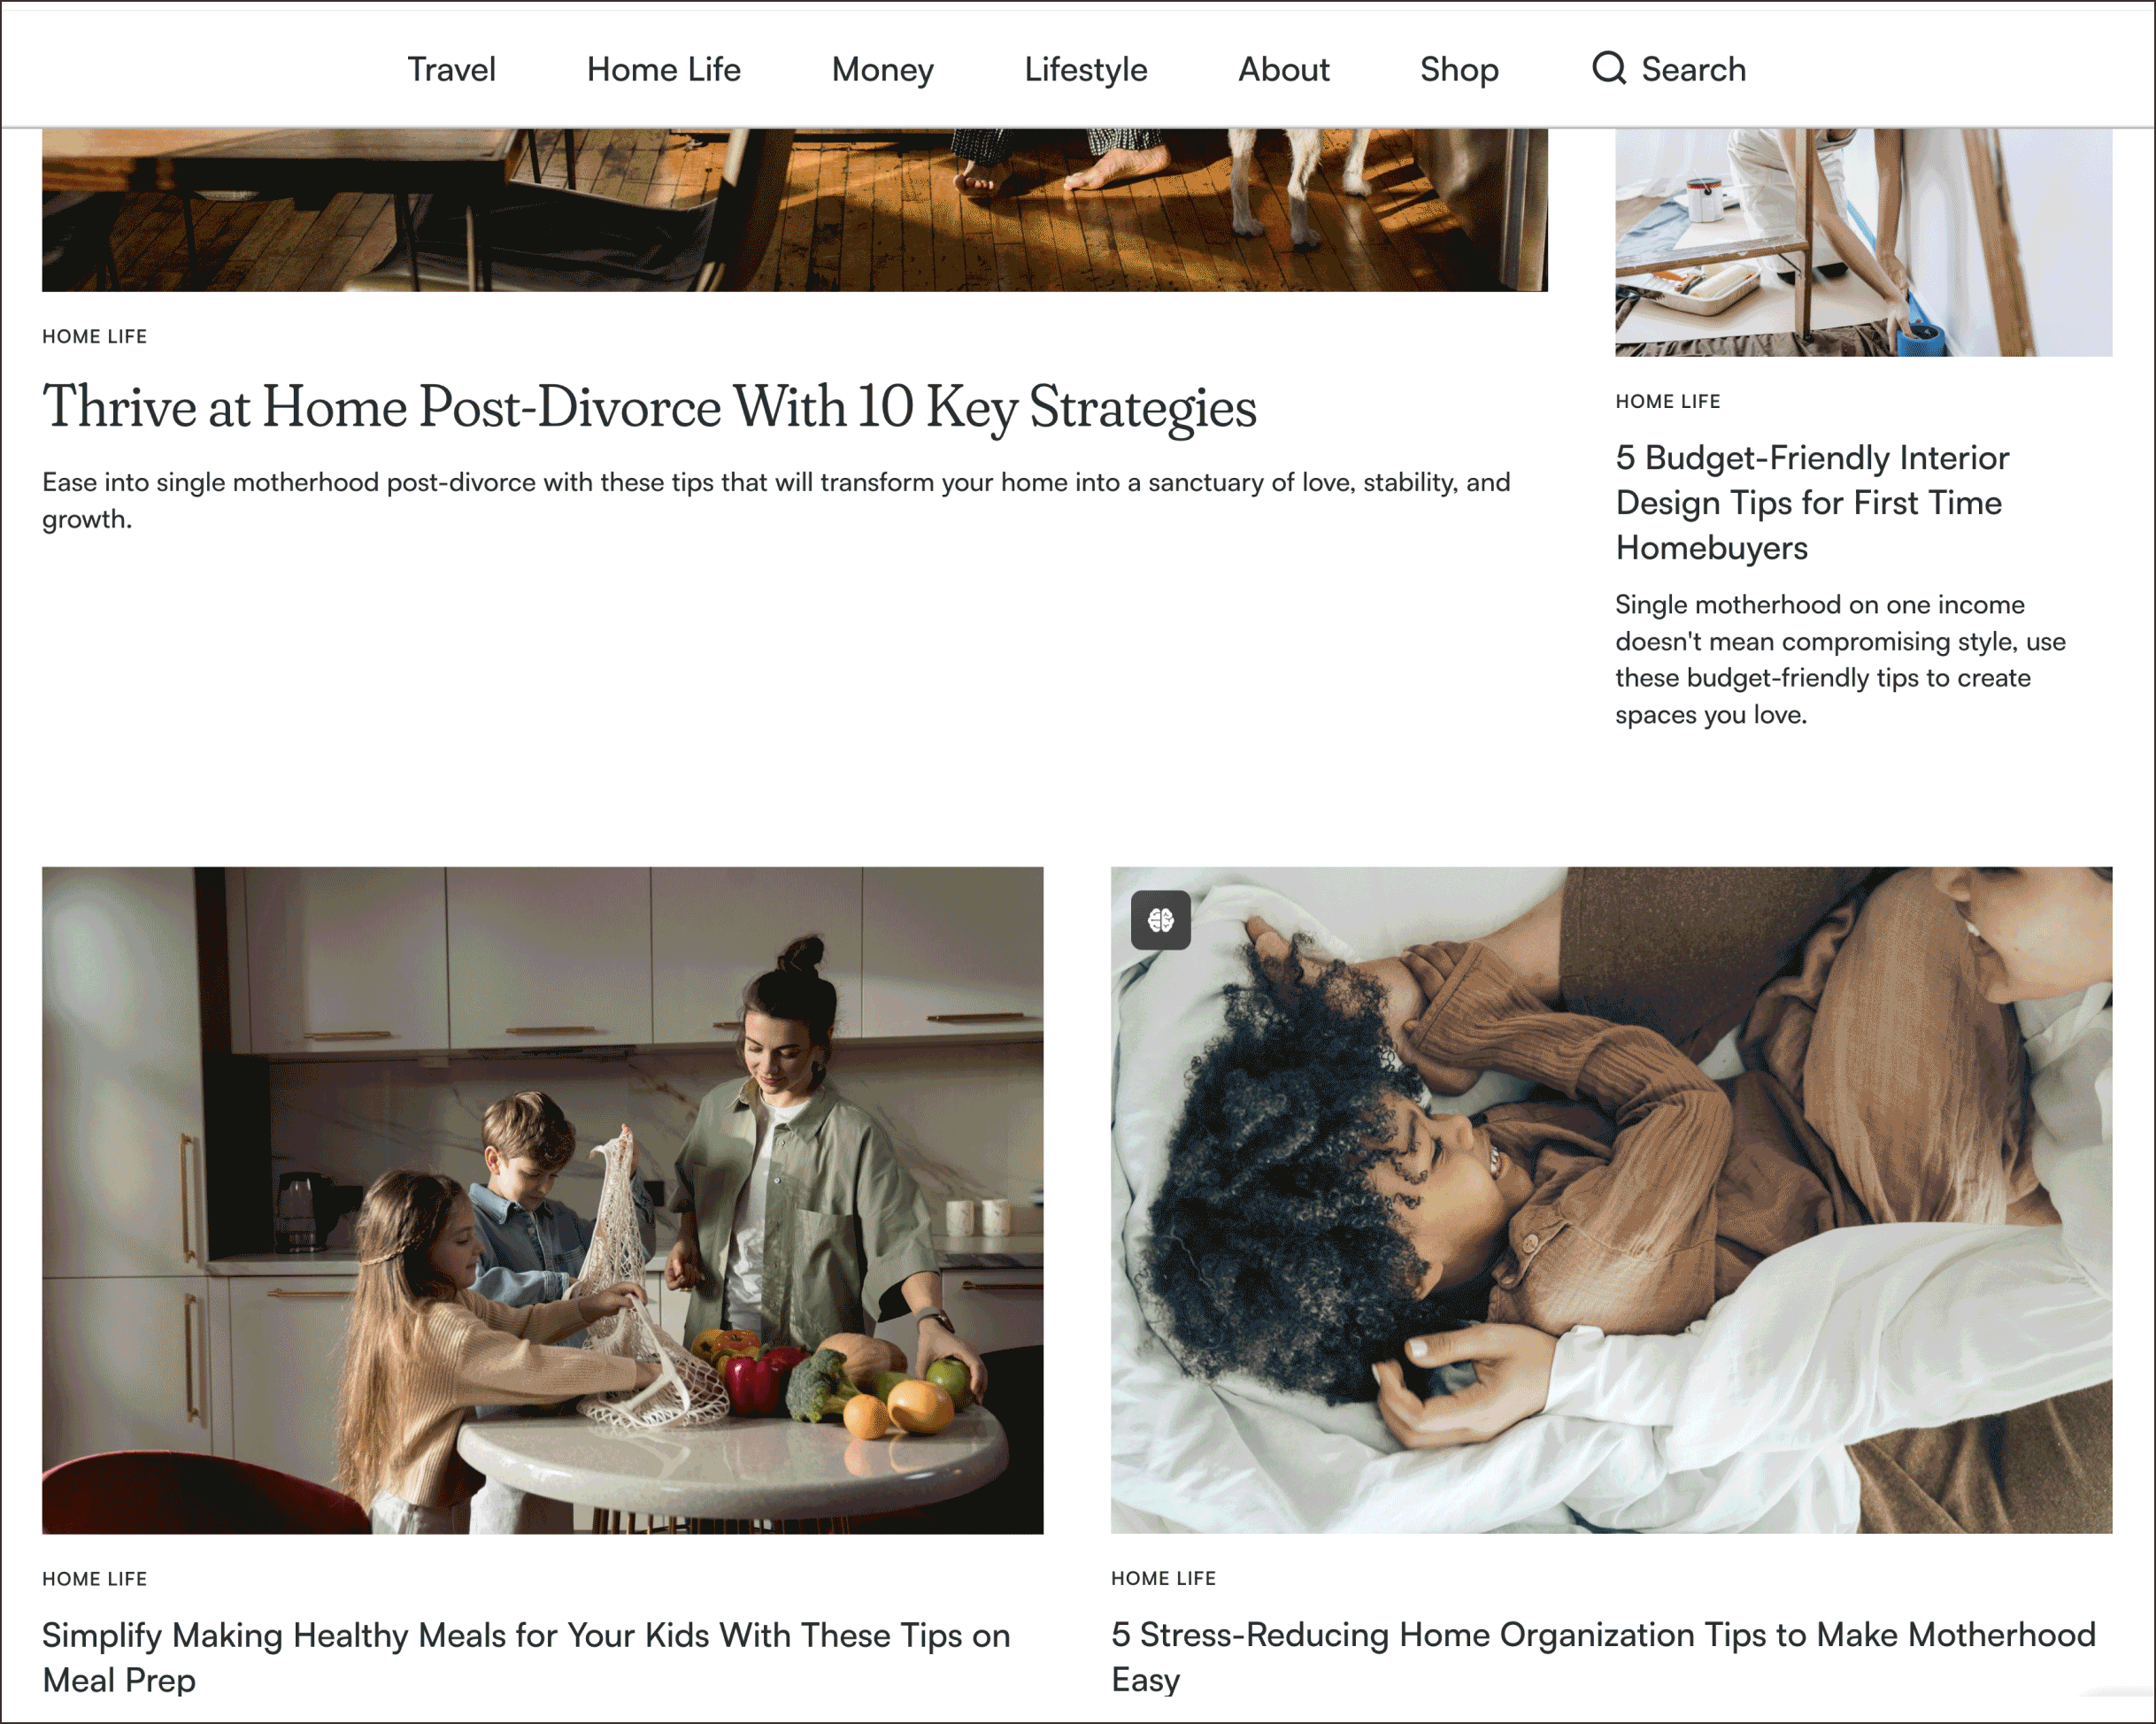Screen dimensions: 2156x1724
Task: Go to the Money section
Action: (x=883, y=70)
